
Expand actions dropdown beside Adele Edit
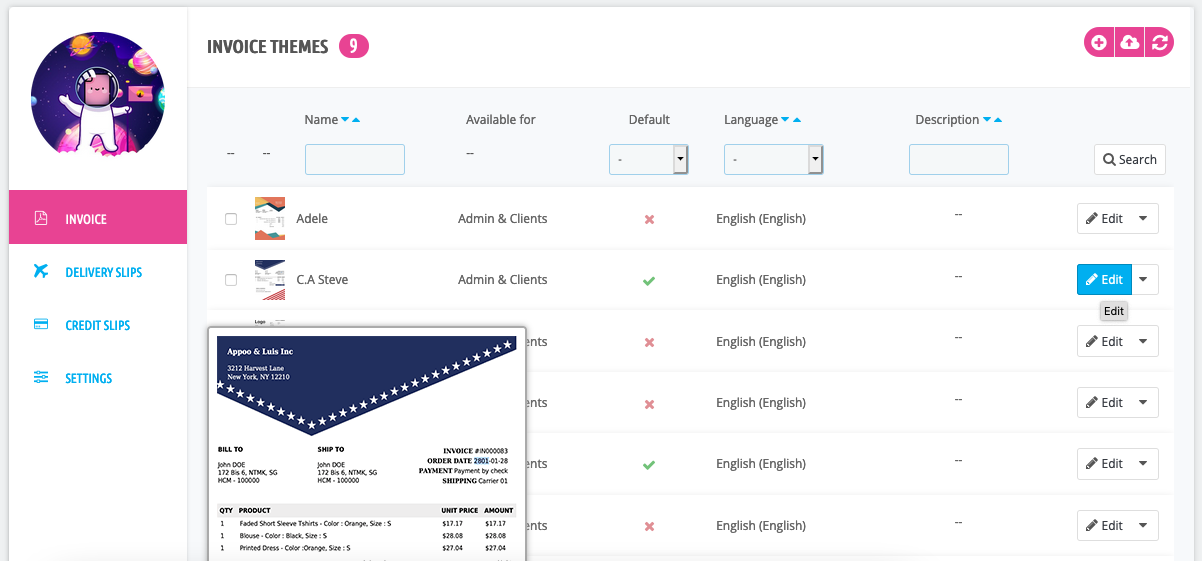1144,219
